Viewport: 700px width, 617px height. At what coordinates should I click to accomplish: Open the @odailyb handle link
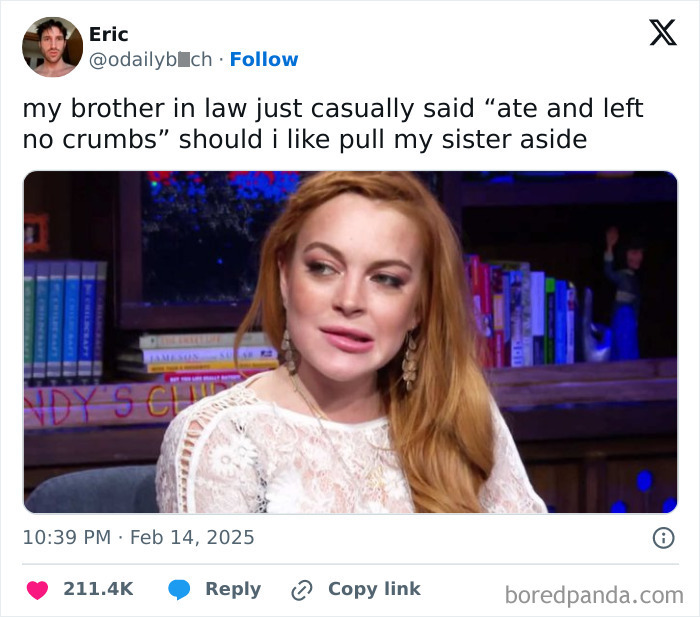tap(150, 60)
